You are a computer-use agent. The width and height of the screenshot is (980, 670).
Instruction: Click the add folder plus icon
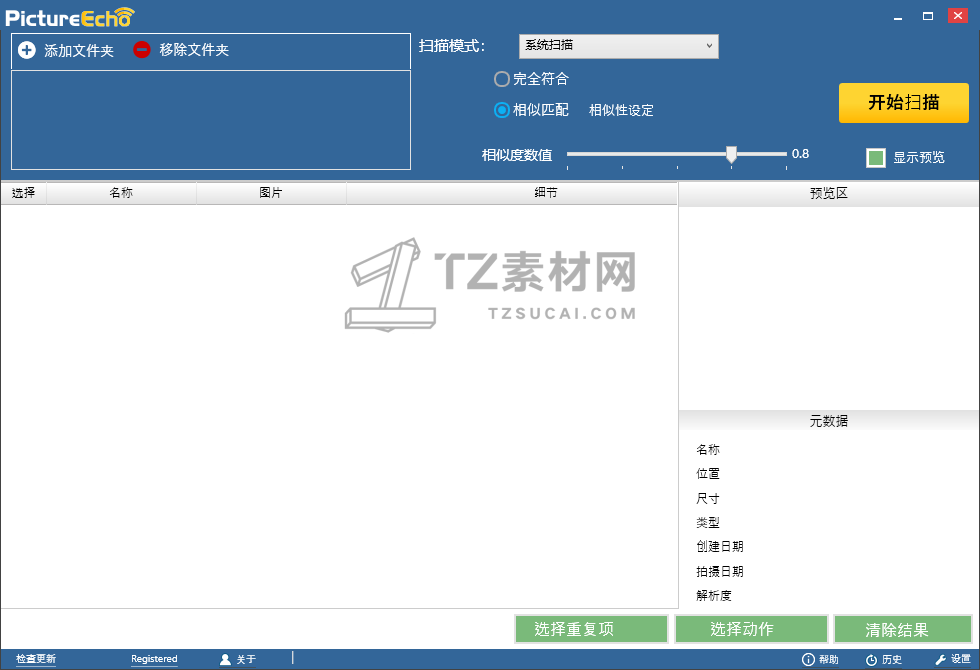[27, 50]
